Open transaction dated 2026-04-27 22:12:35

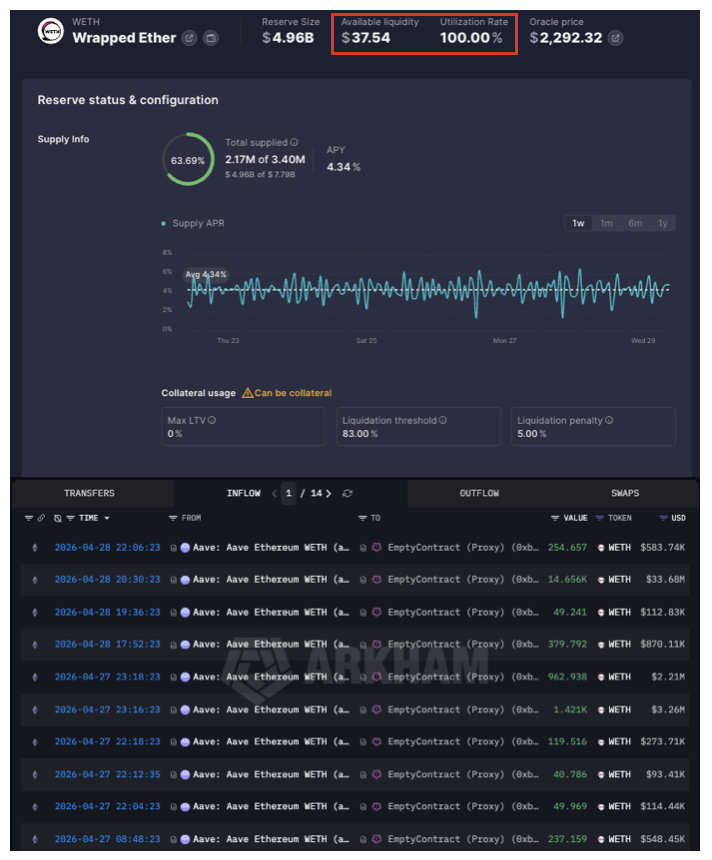coord(108,774)
